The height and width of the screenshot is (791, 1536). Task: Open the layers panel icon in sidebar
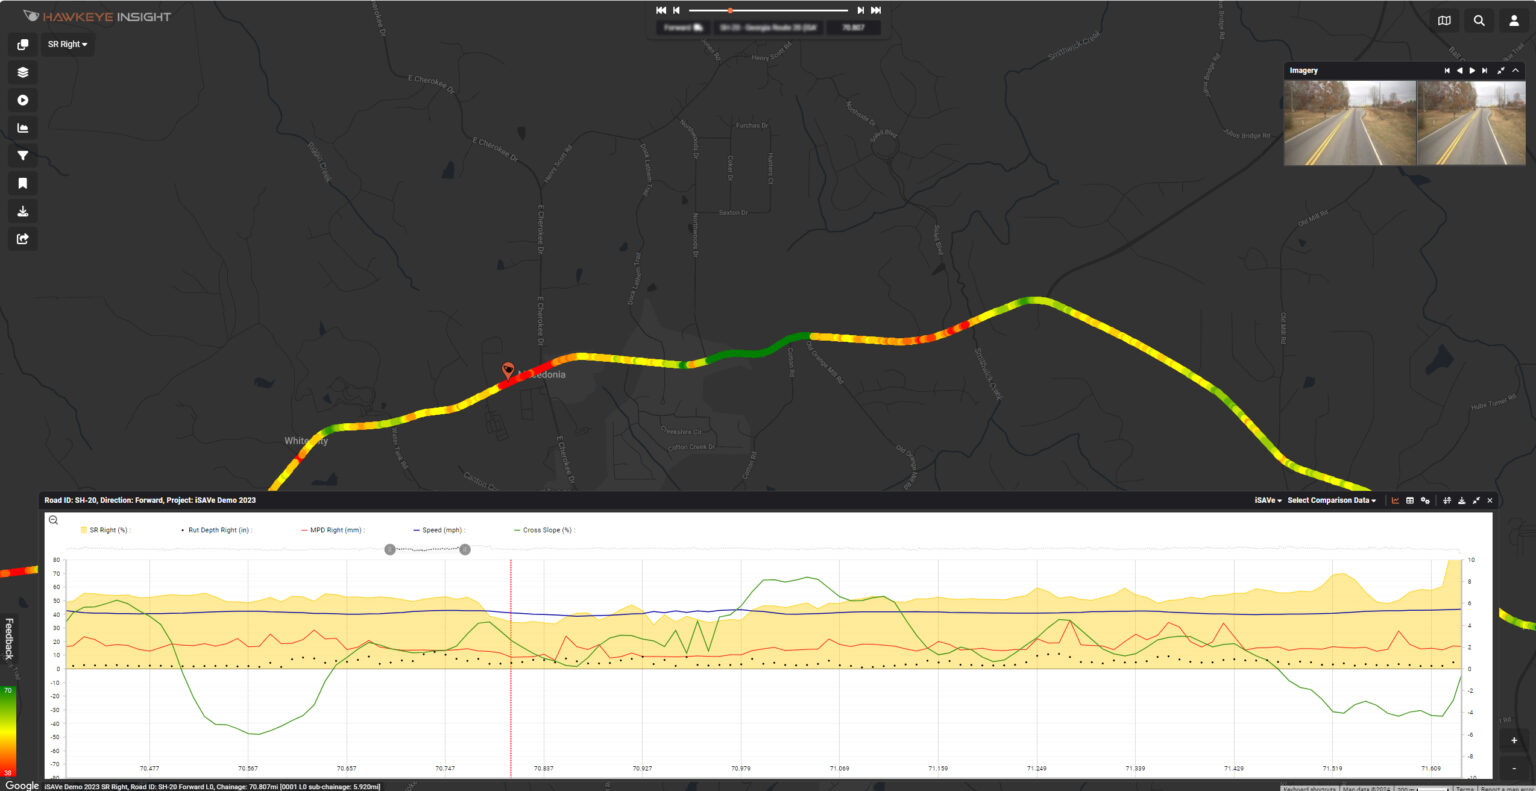23,72
